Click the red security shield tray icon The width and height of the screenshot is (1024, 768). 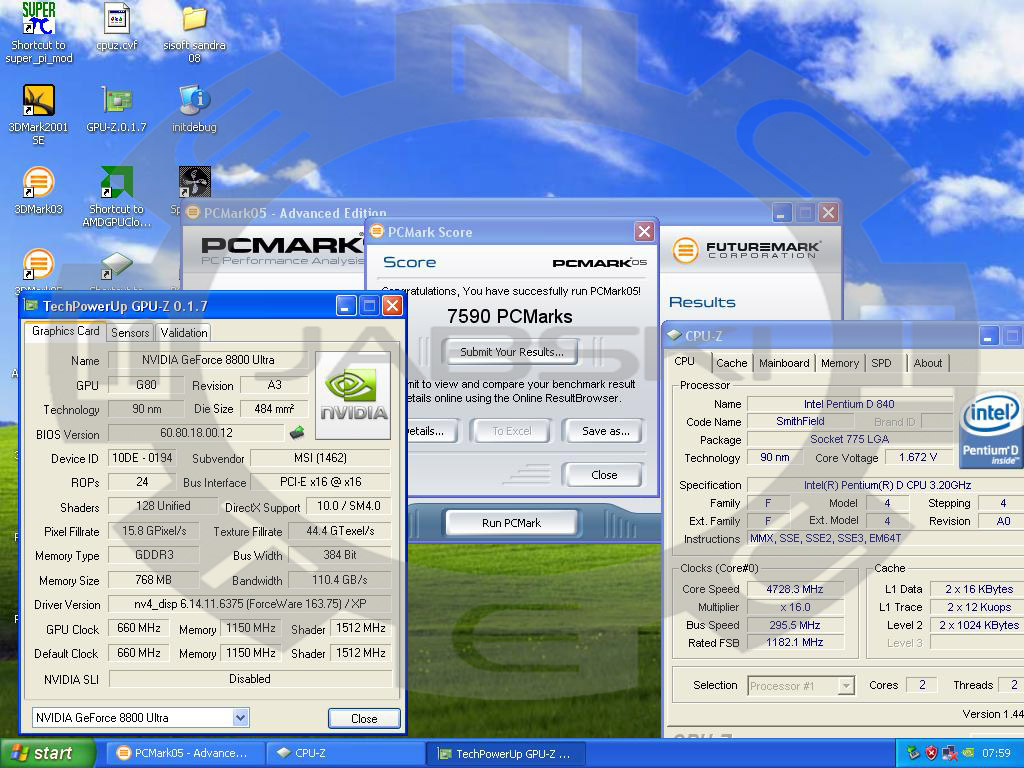point(931,753)
